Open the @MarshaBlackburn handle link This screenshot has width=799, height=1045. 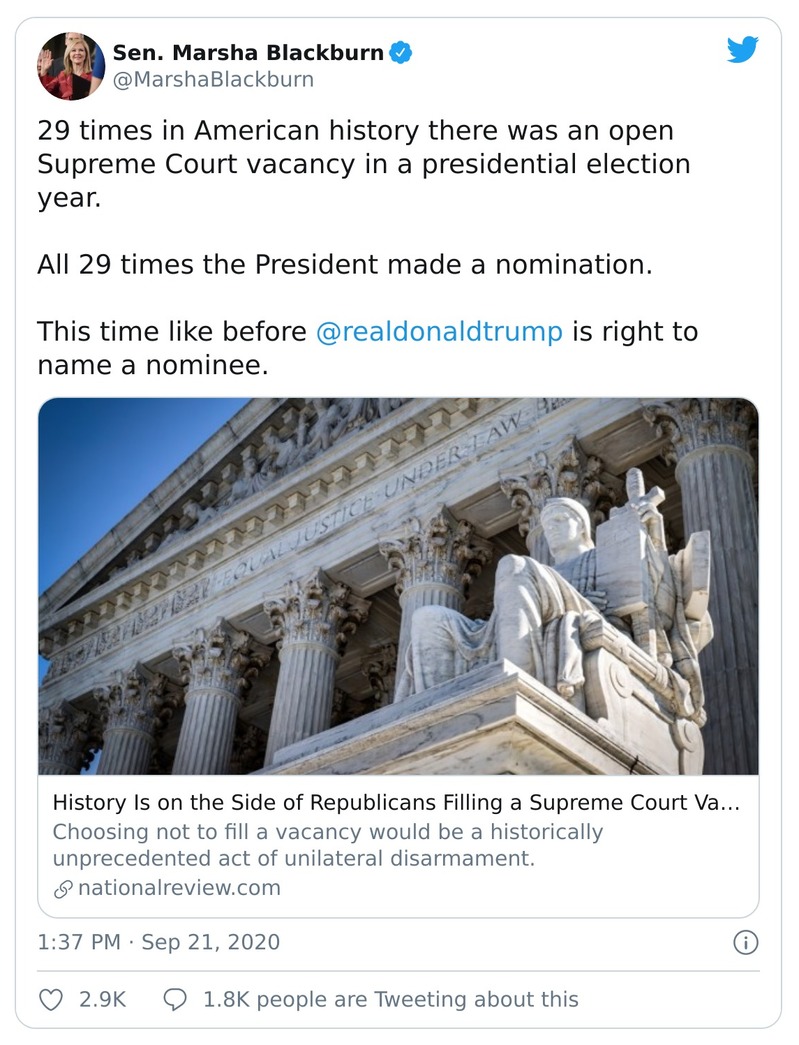[x=213, y=80]
